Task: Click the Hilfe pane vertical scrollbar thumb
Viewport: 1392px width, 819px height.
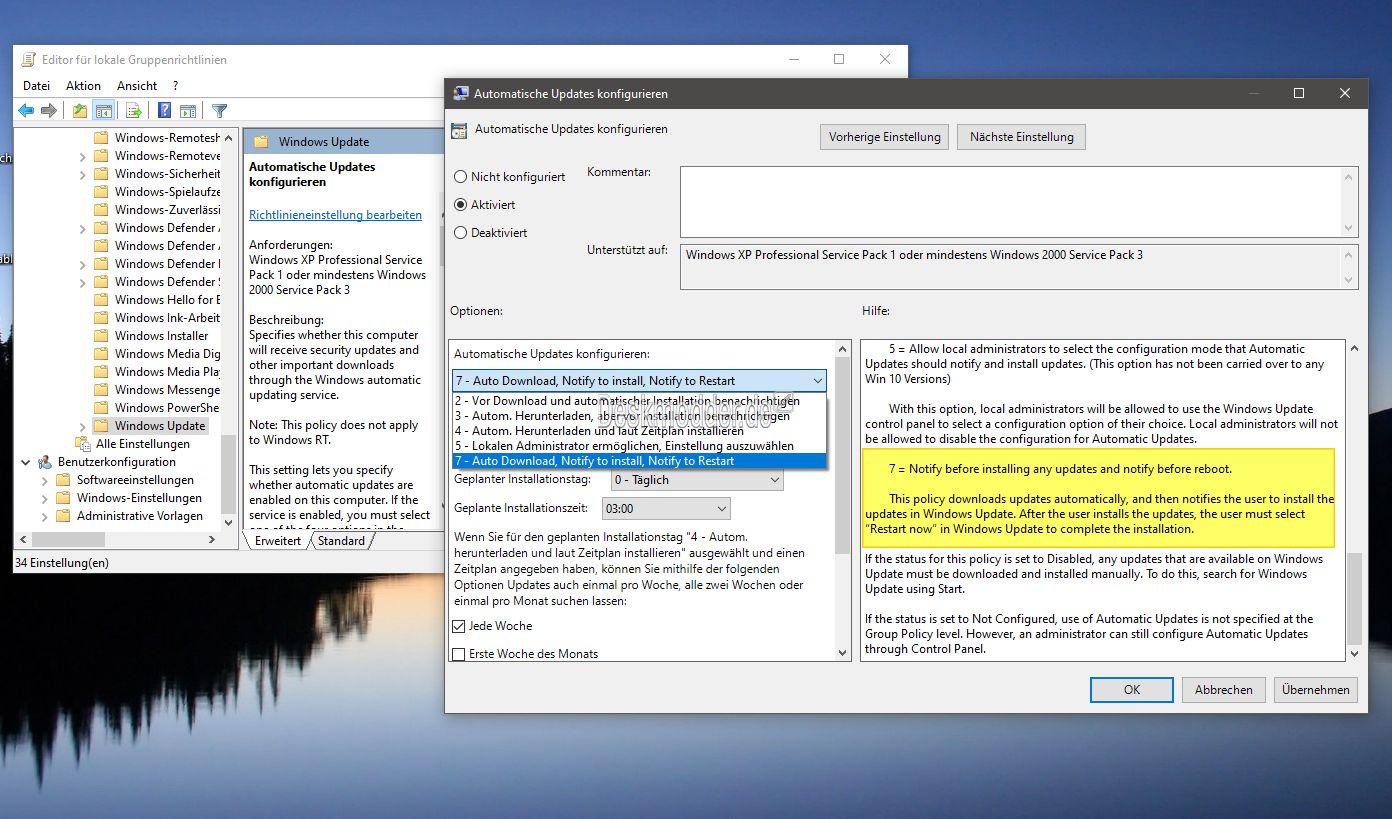Action: click(1354, 598)
